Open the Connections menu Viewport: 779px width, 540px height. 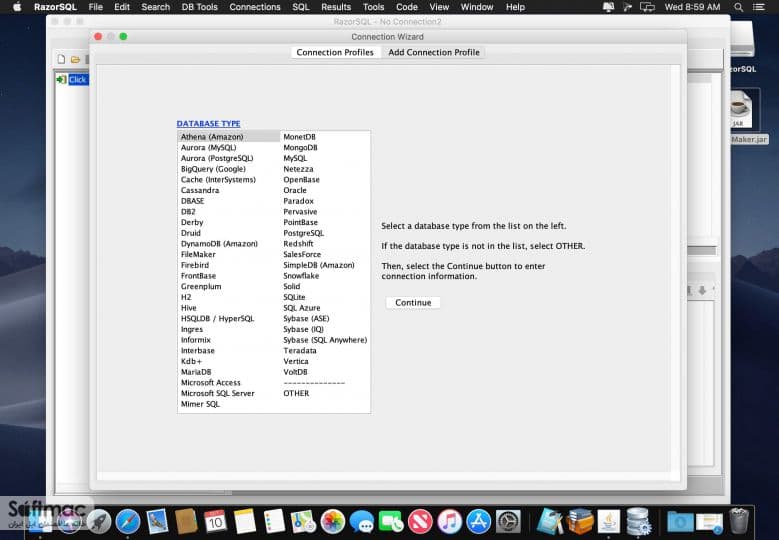pyautogui.click(x=255, y=7)
